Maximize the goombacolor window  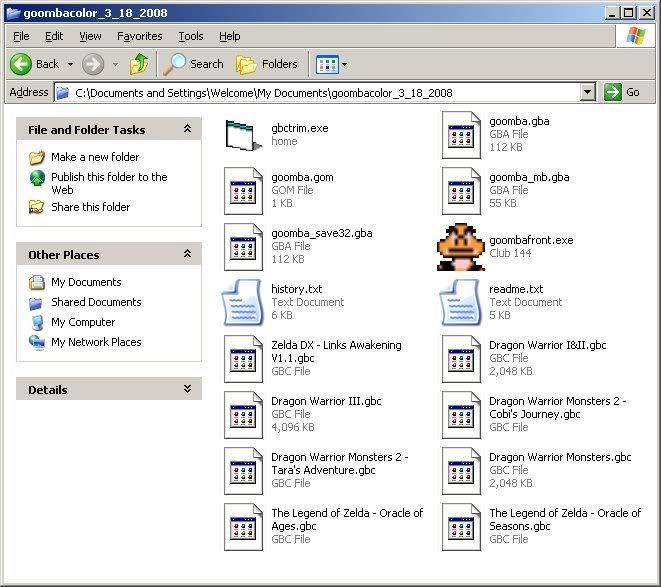[628, 13]
